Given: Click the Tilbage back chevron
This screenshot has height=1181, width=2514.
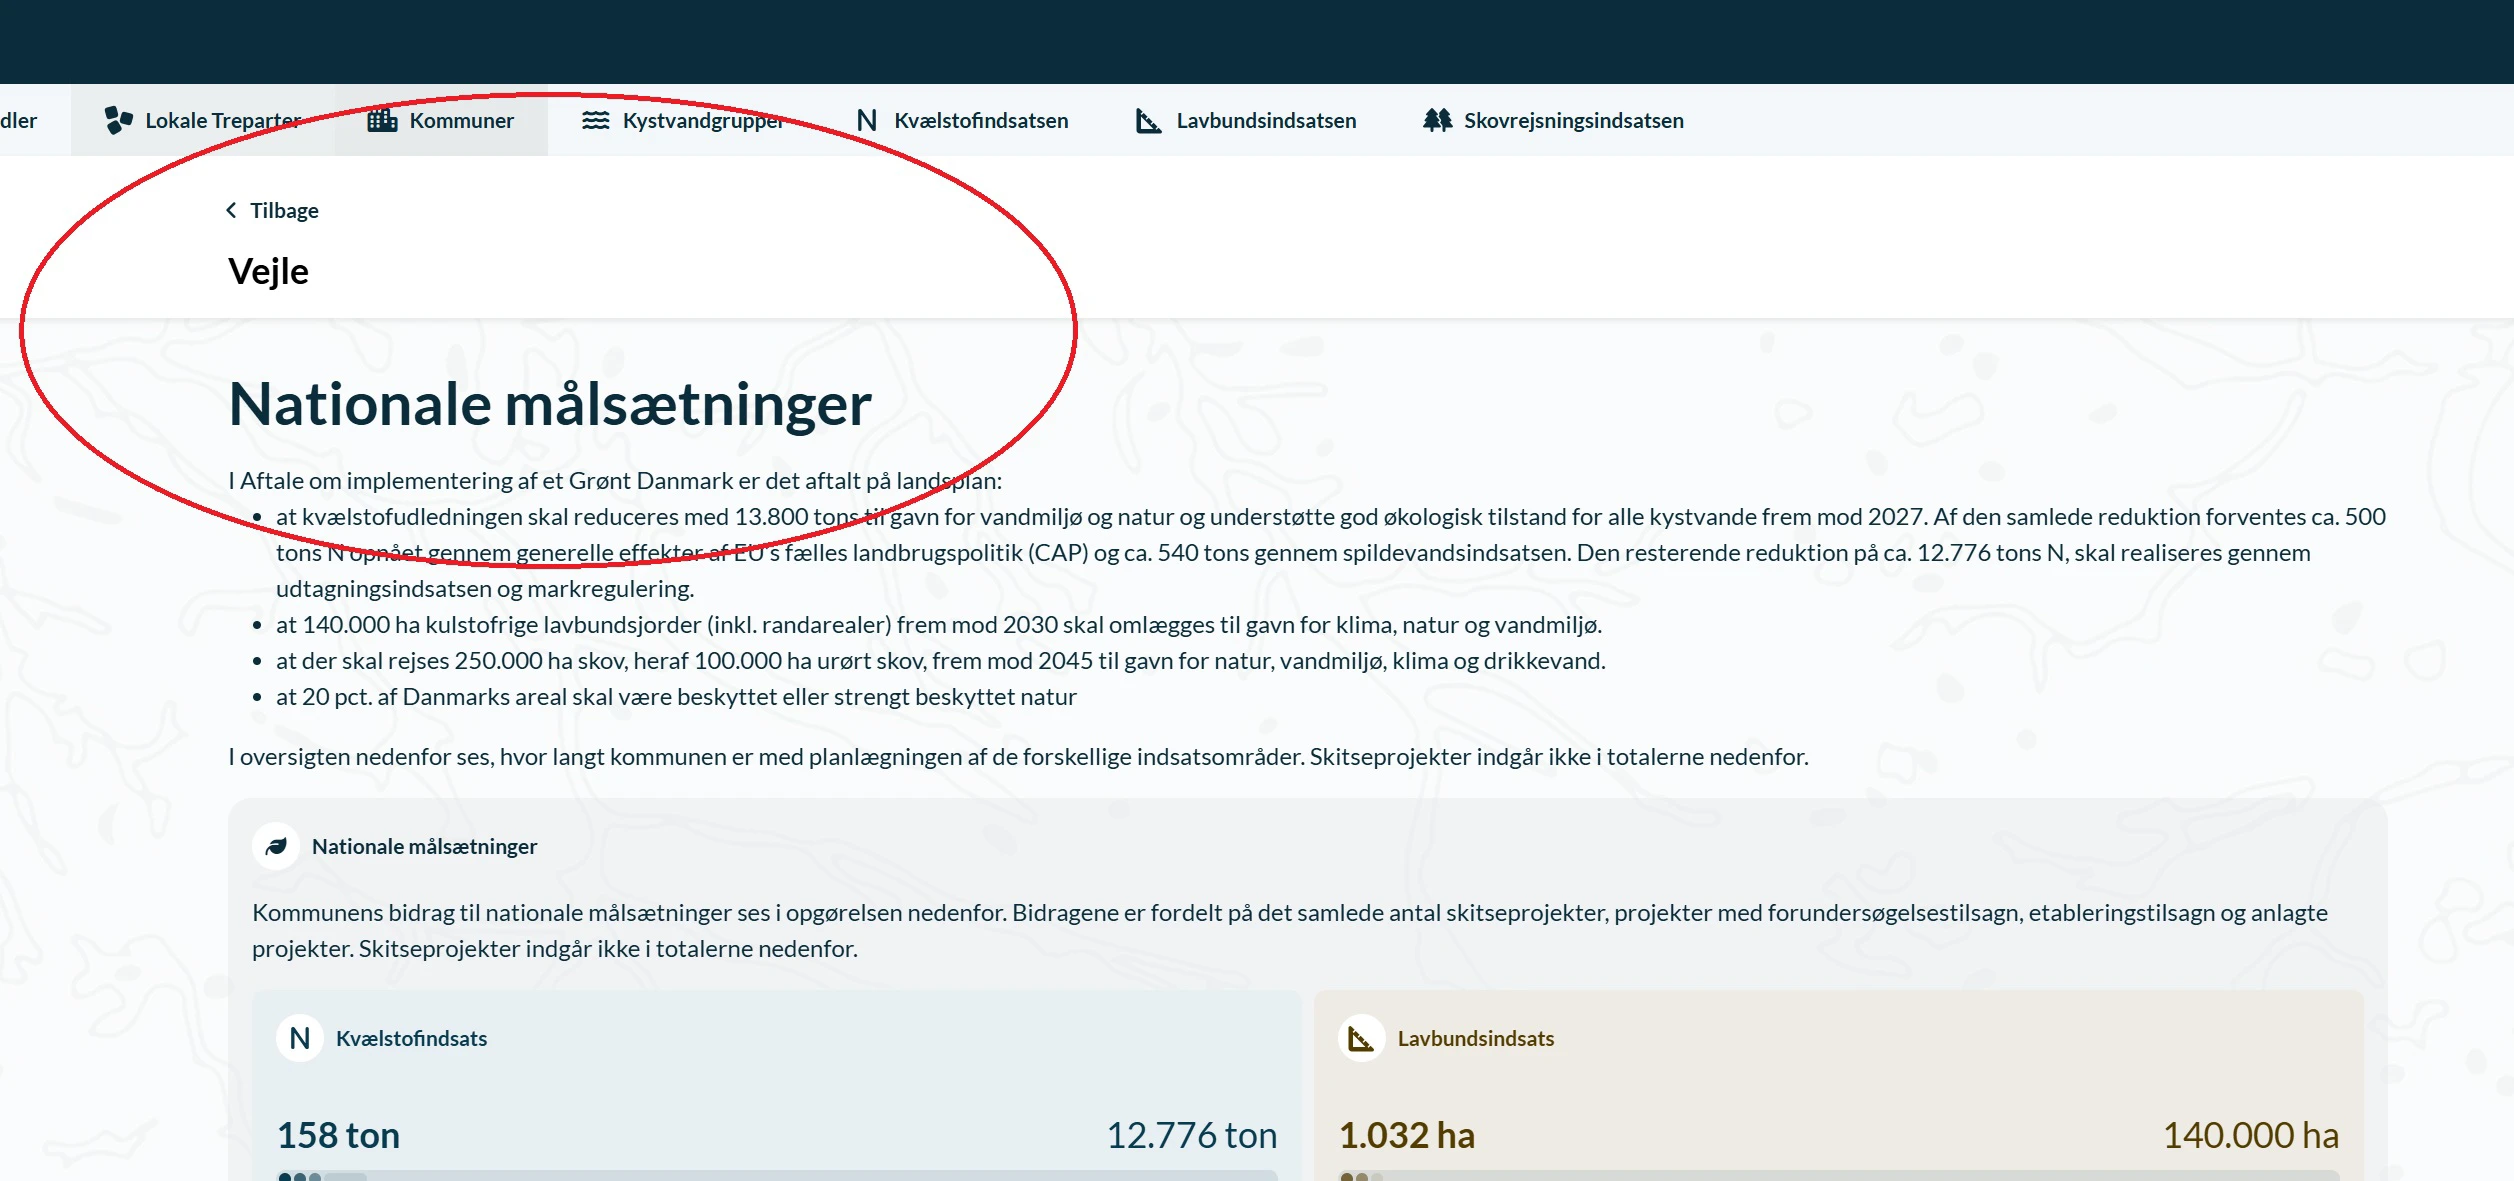Looking at the screenshot, I should [232, 210].
